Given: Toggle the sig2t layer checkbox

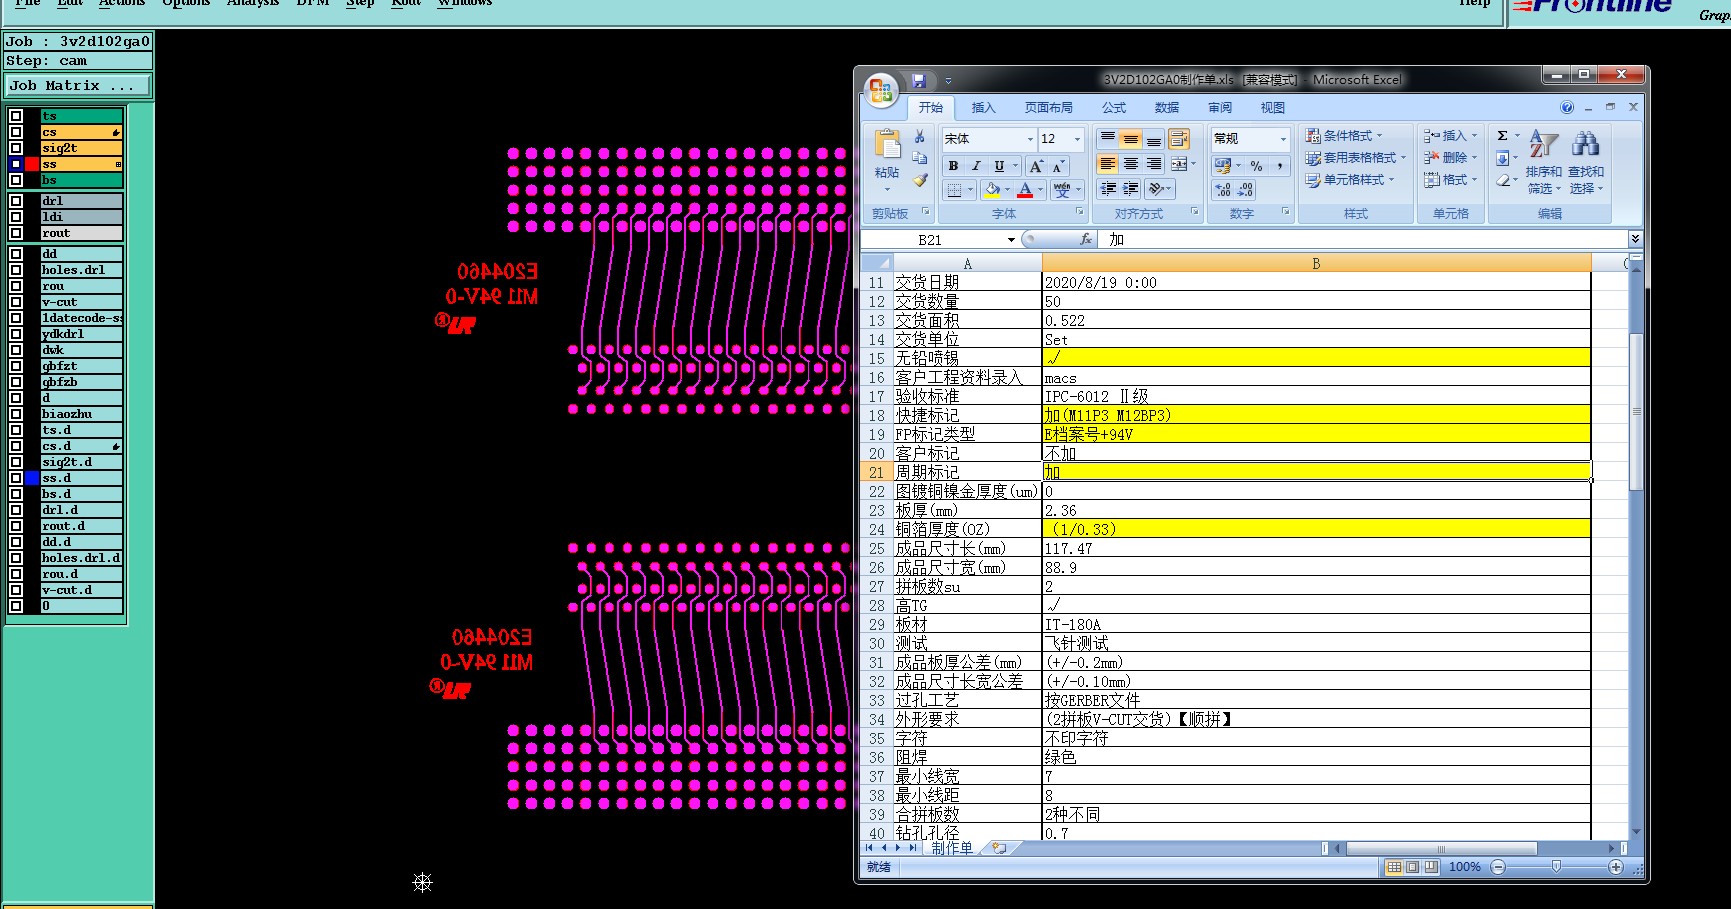Looking at the screenshot, I should point(16,148).
